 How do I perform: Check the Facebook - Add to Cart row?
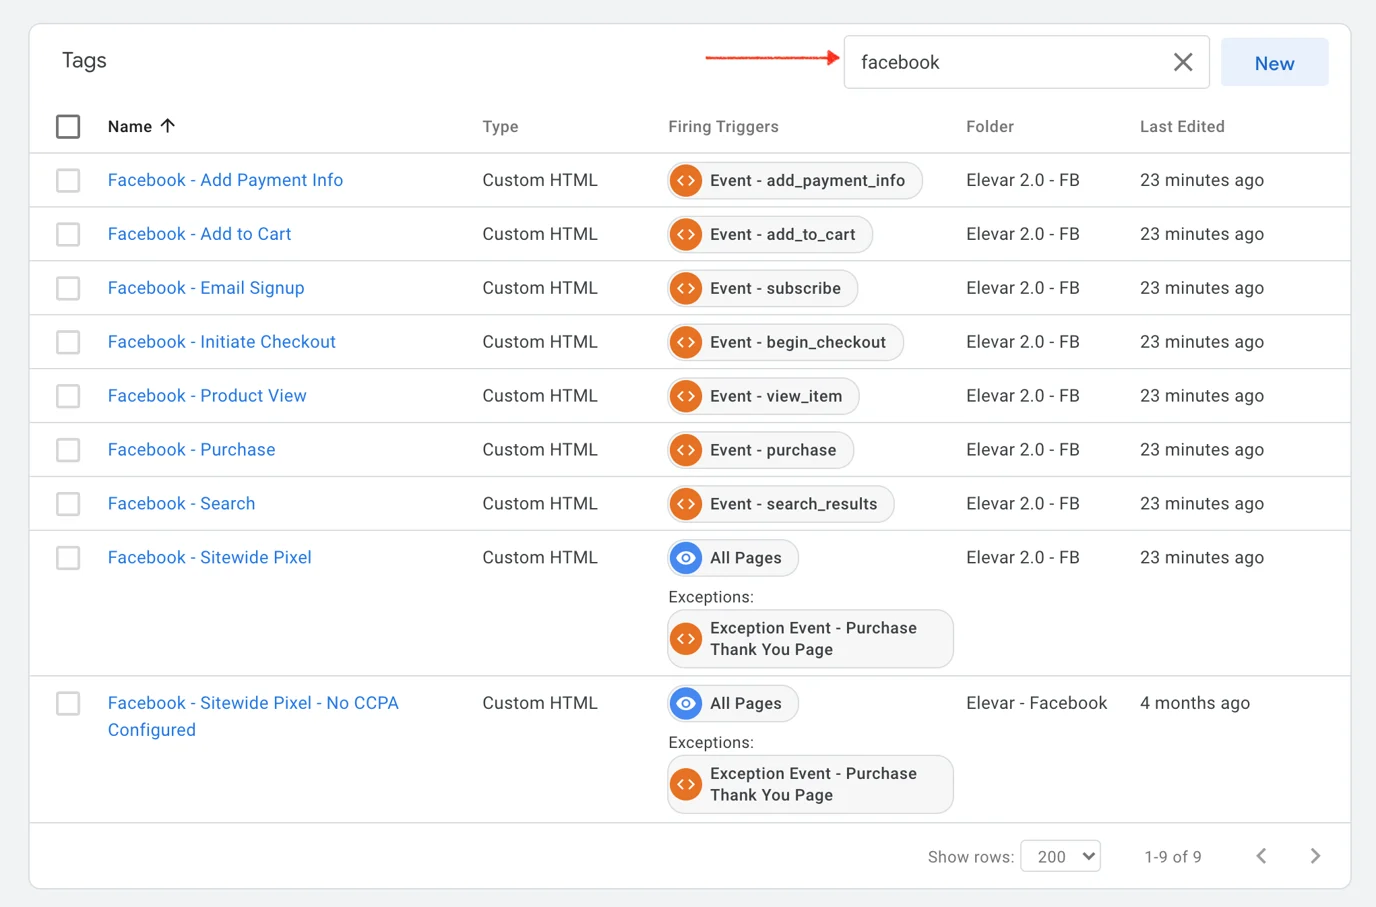[x=68, y=234]
